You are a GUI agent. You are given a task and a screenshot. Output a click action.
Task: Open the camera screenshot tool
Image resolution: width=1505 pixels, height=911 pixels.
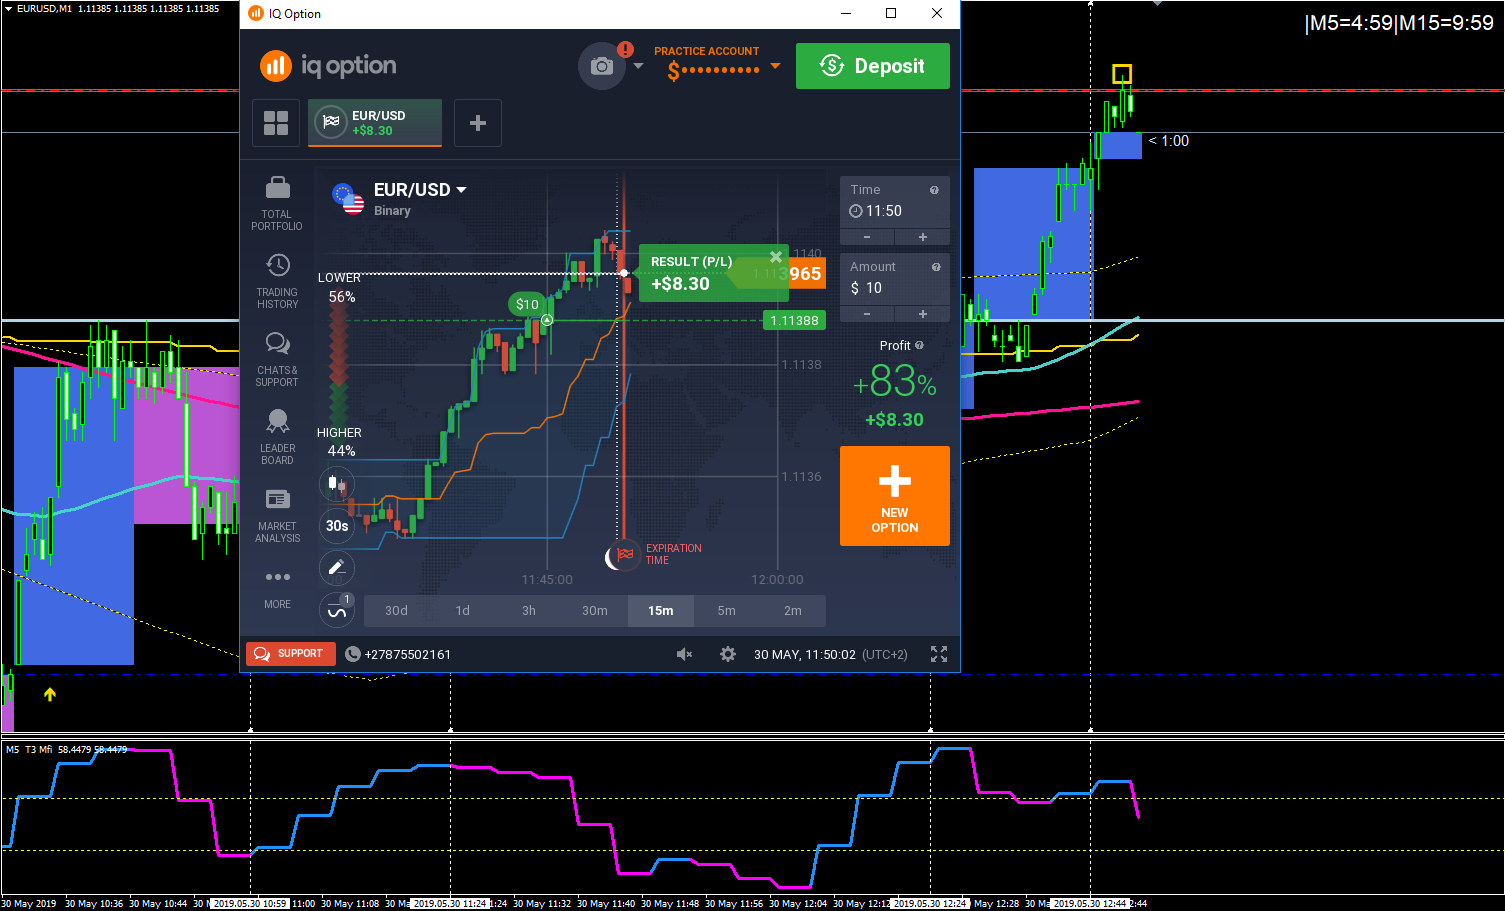coord(602,66)
